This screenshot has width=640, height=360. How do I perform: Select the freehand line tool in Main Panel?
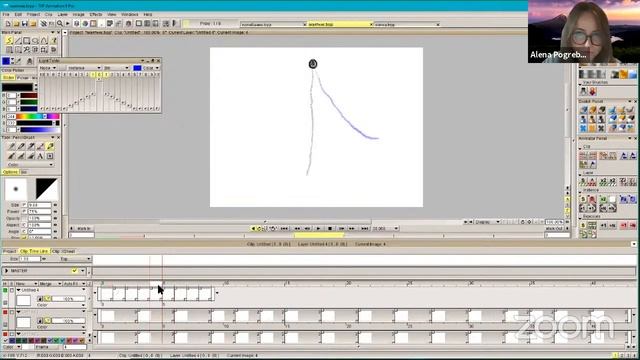[x=9, y=41]
